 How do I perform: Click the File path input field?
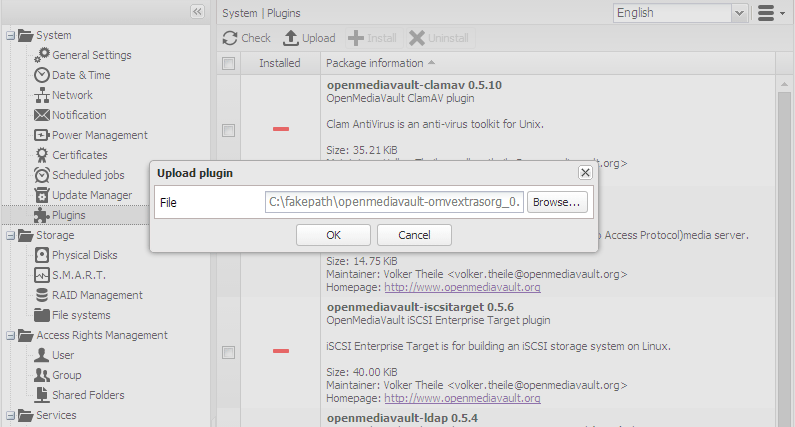394,202
